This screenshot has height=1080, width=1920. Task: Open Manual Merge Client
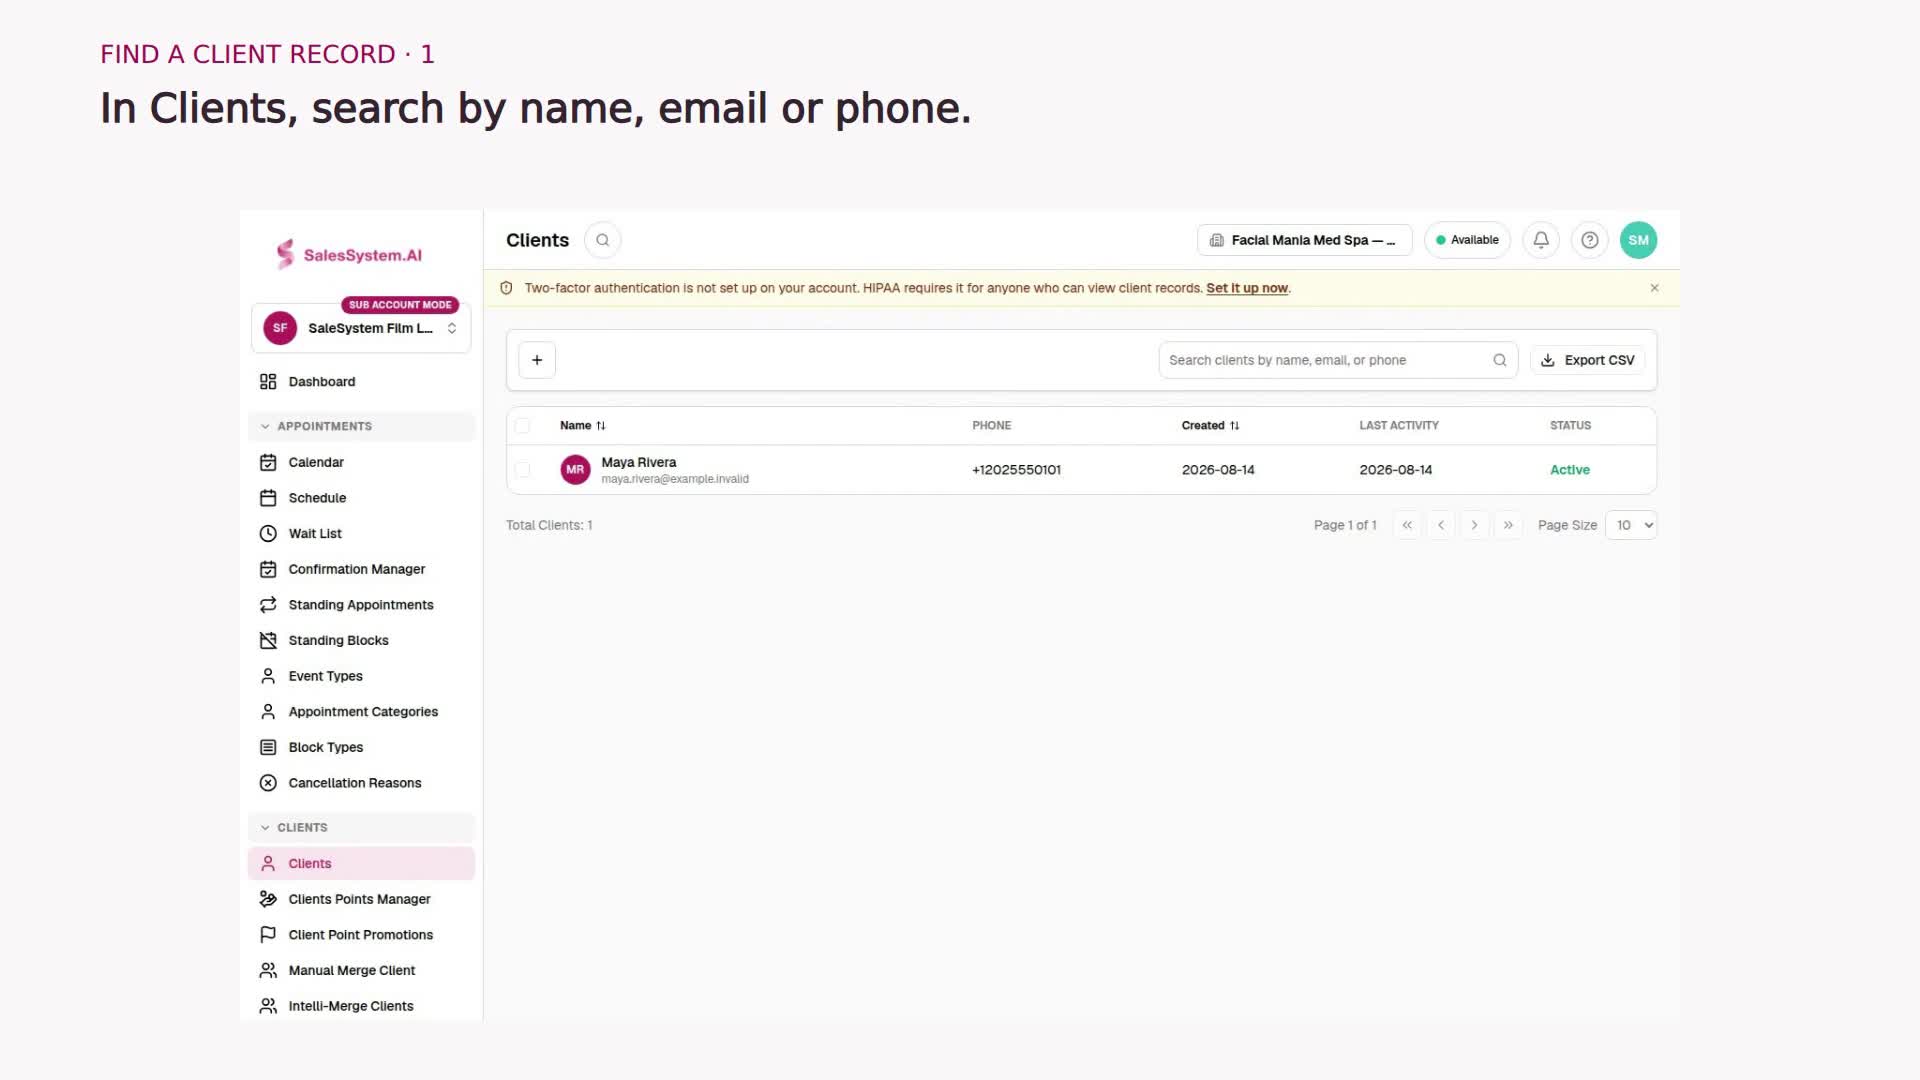[x=361, y=970]
